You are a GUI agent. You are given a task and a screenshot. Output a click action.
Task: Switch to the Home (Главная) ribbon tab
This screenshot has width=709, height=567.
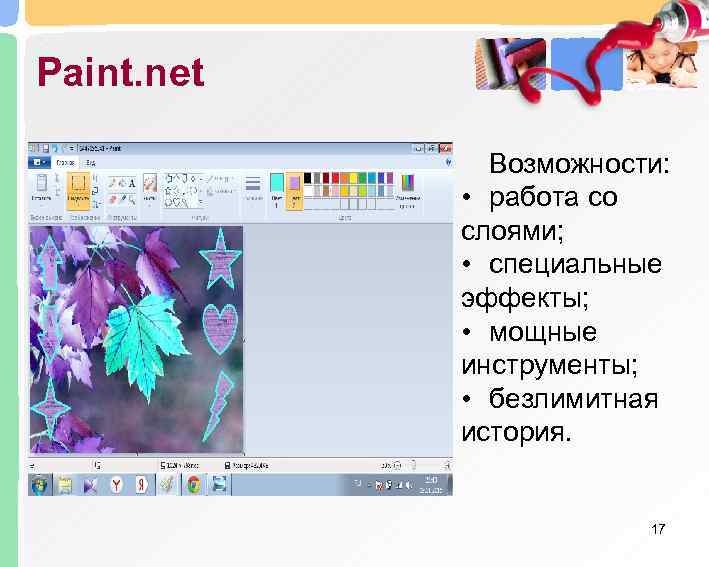point(65,162)
